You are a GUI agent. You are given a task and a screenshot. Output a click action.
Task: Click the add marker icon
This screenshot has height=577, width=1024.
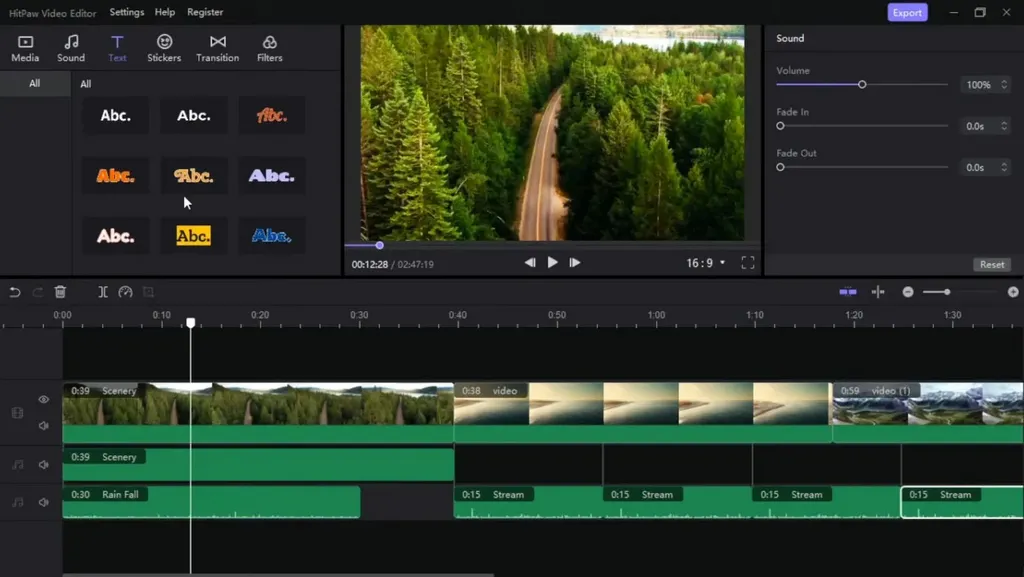[878, 292]
